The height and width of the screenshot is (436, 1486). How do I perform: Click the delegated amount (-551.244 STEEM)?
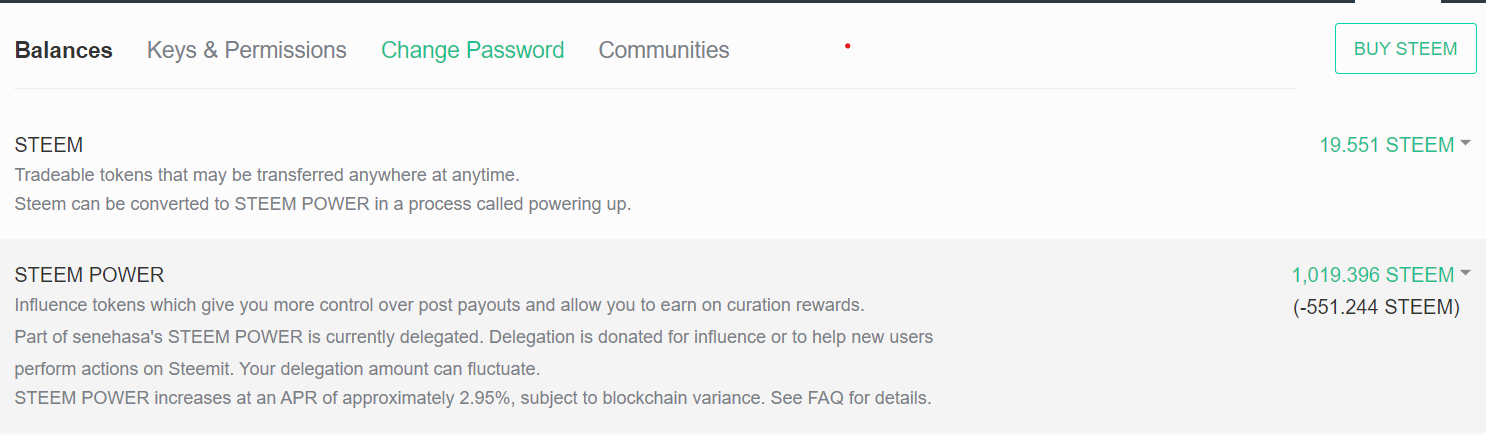click(x=1376, y=307)
